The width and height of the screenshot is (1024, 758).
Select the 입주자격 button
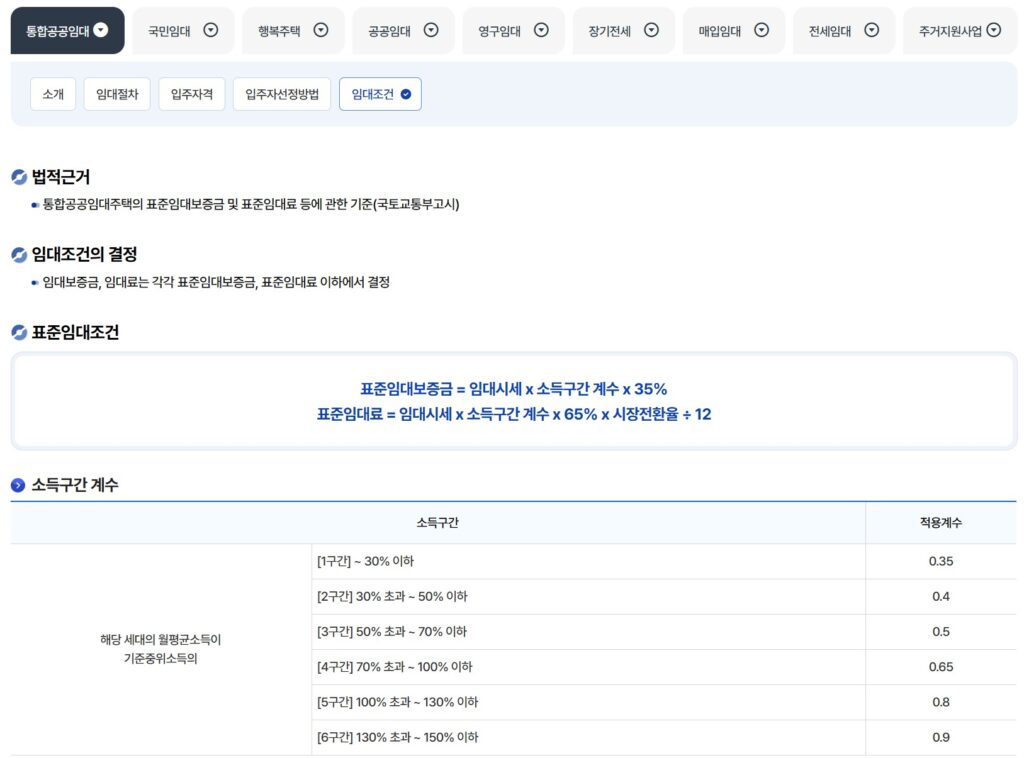[190, 94]
